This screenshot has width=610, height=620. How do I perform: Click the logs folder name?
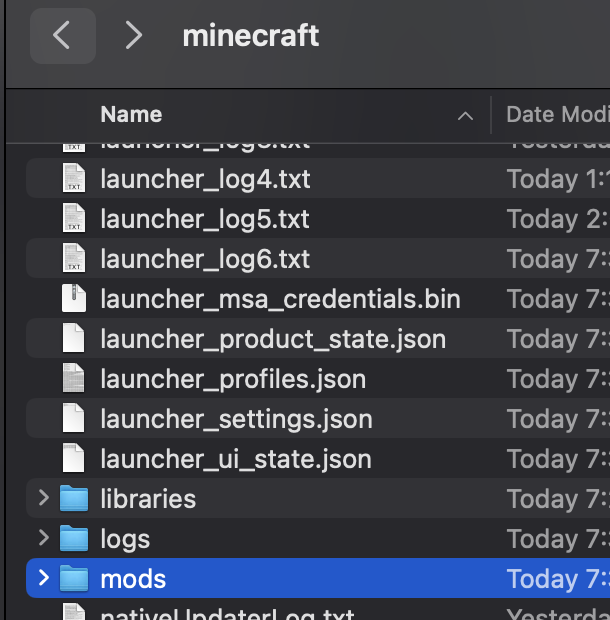[x=125, y=540]
